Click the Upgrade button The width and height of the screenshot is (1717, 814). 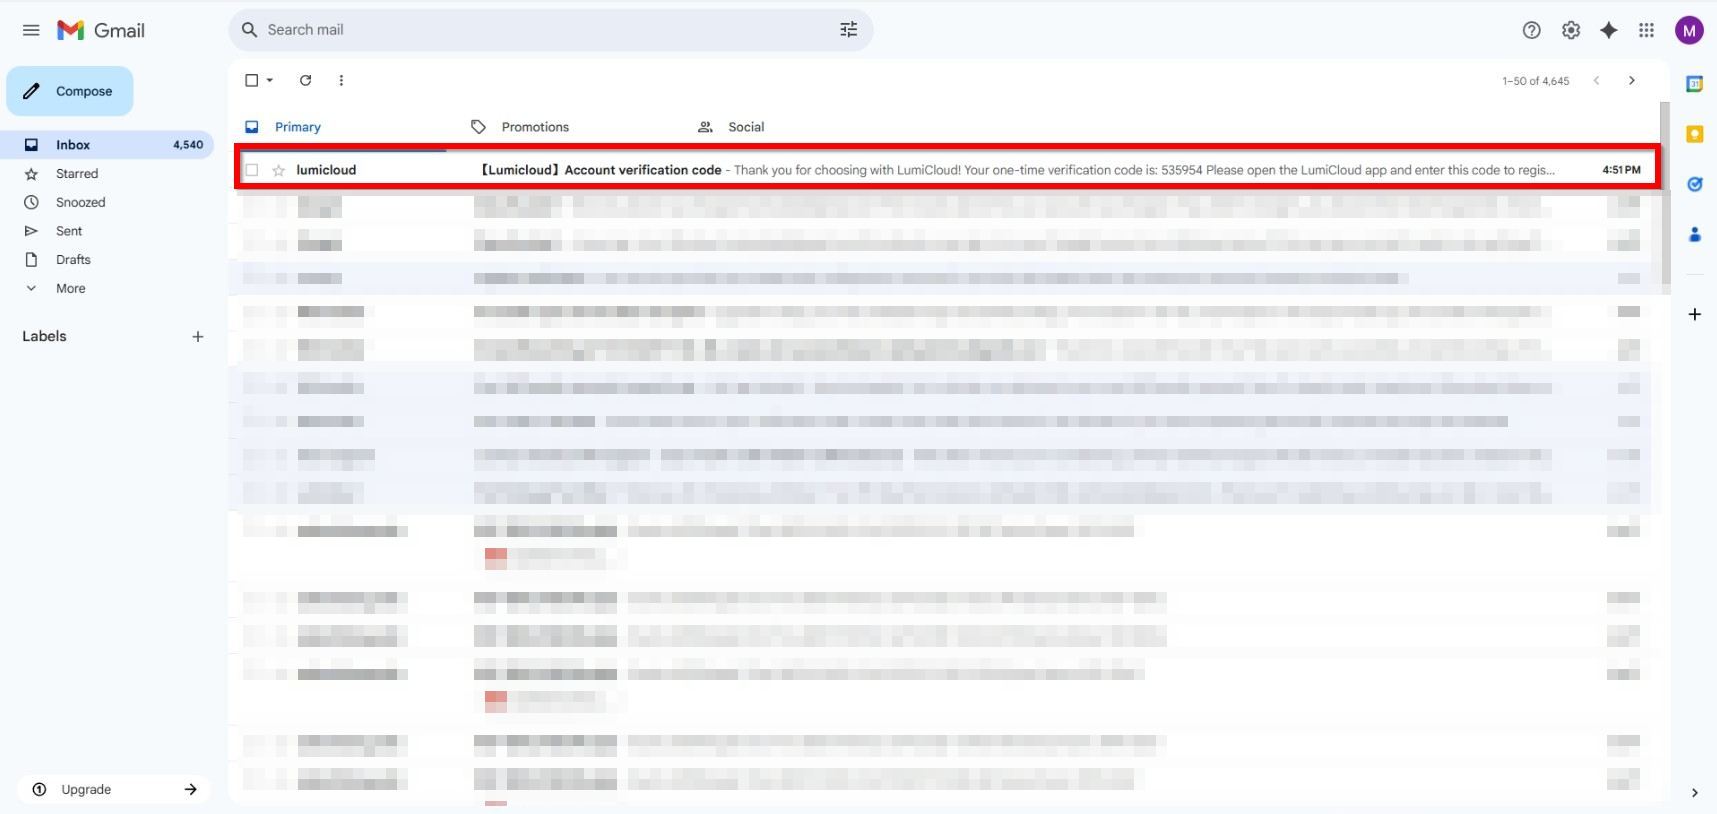pyautogui.click(x=113, y=789)
